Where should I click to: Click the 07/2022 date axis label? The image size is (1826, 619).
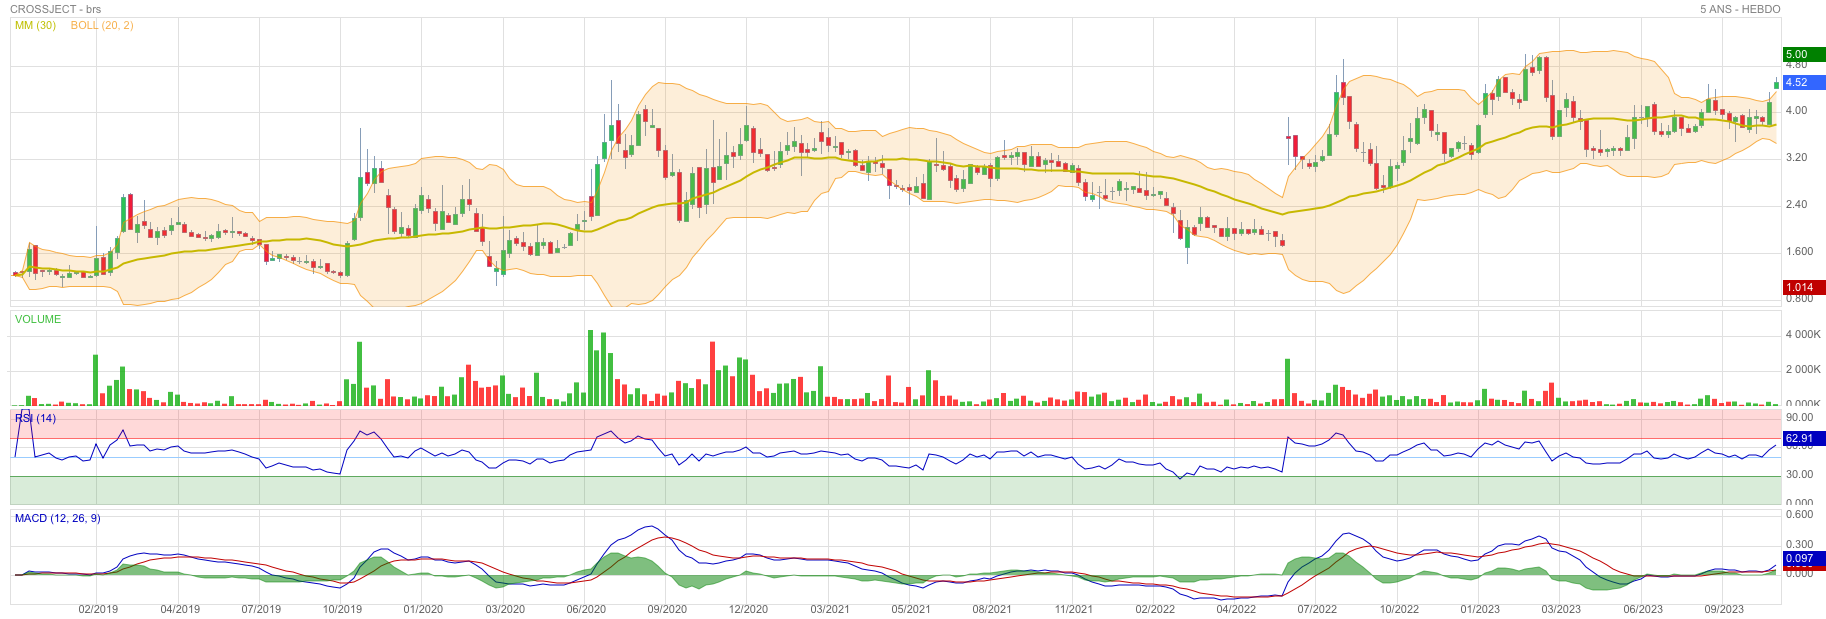pos(1317,609)
